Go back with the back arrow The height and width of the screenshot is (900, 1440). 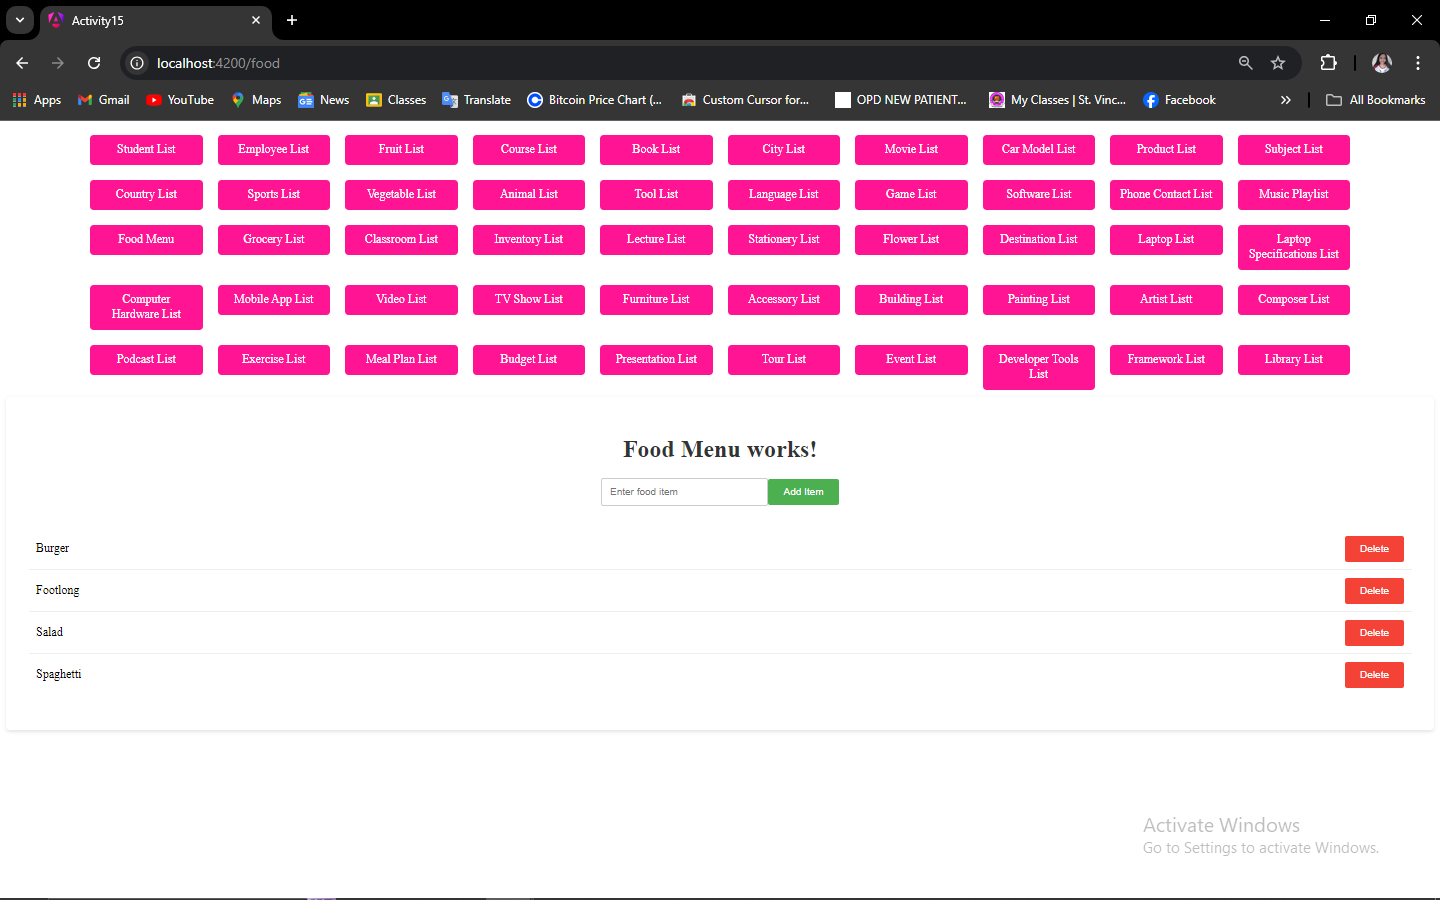point(22,63)
